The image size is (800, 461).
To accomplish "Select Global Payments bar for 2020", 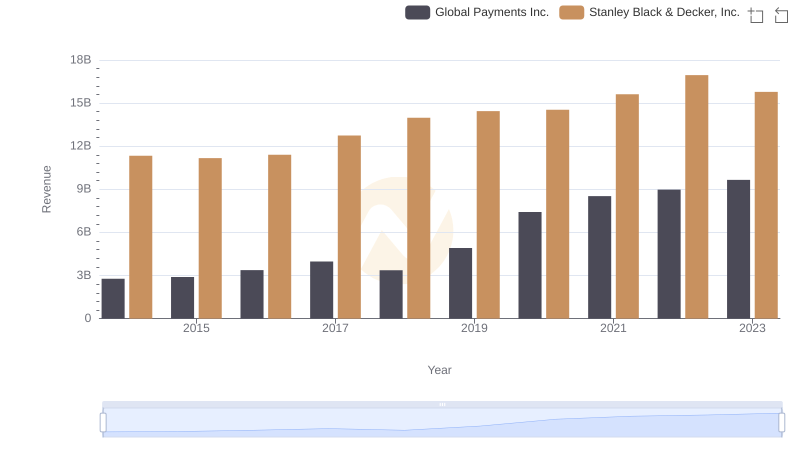I will coord(530,265).
